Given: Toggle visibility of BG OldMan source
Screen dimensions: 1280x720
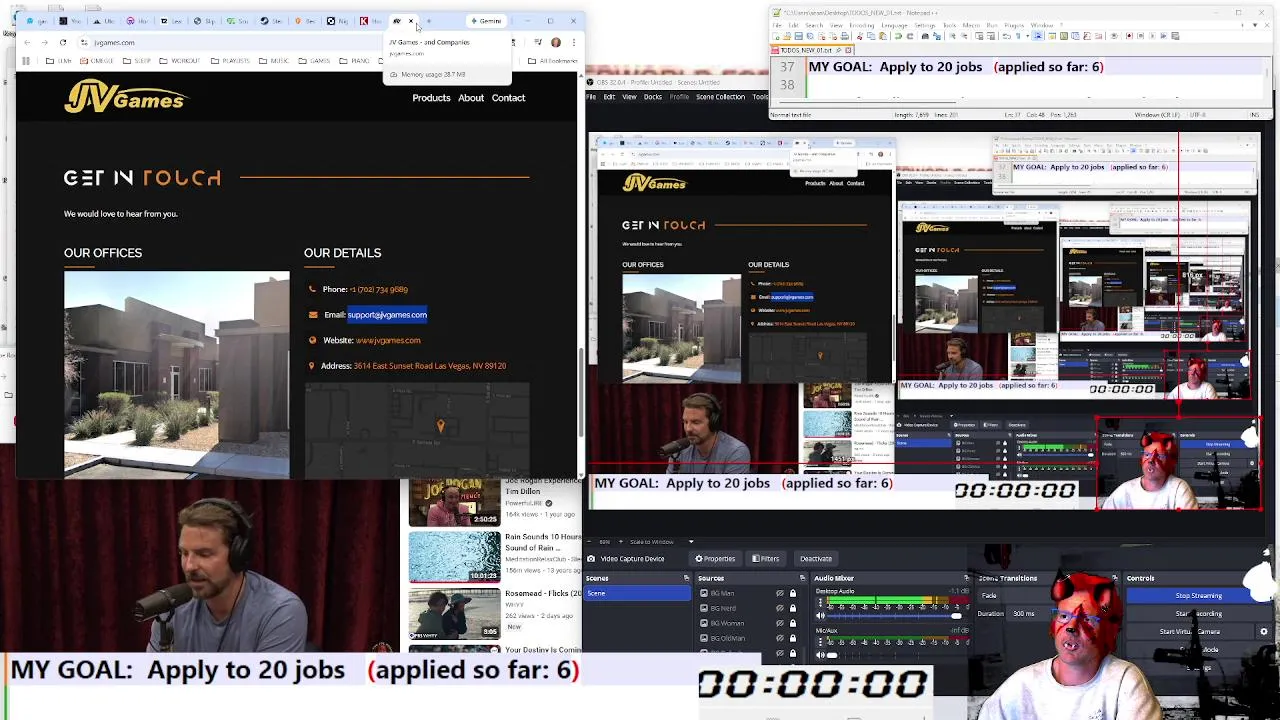Looking at the screenshot, I should tap(779, 638).
